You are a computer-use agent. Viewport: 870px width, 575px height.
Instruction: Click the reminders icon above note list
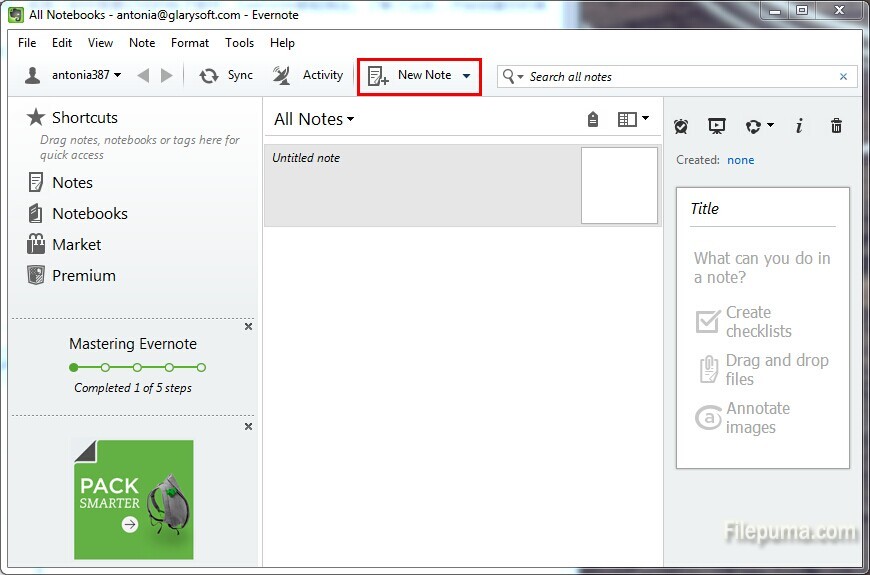[x=593, y=120]
